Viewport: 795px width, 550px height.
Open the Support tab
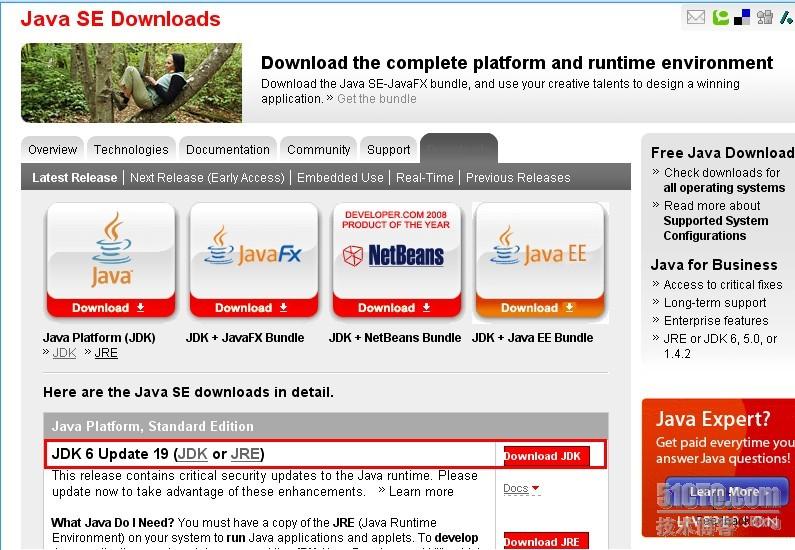388,150
